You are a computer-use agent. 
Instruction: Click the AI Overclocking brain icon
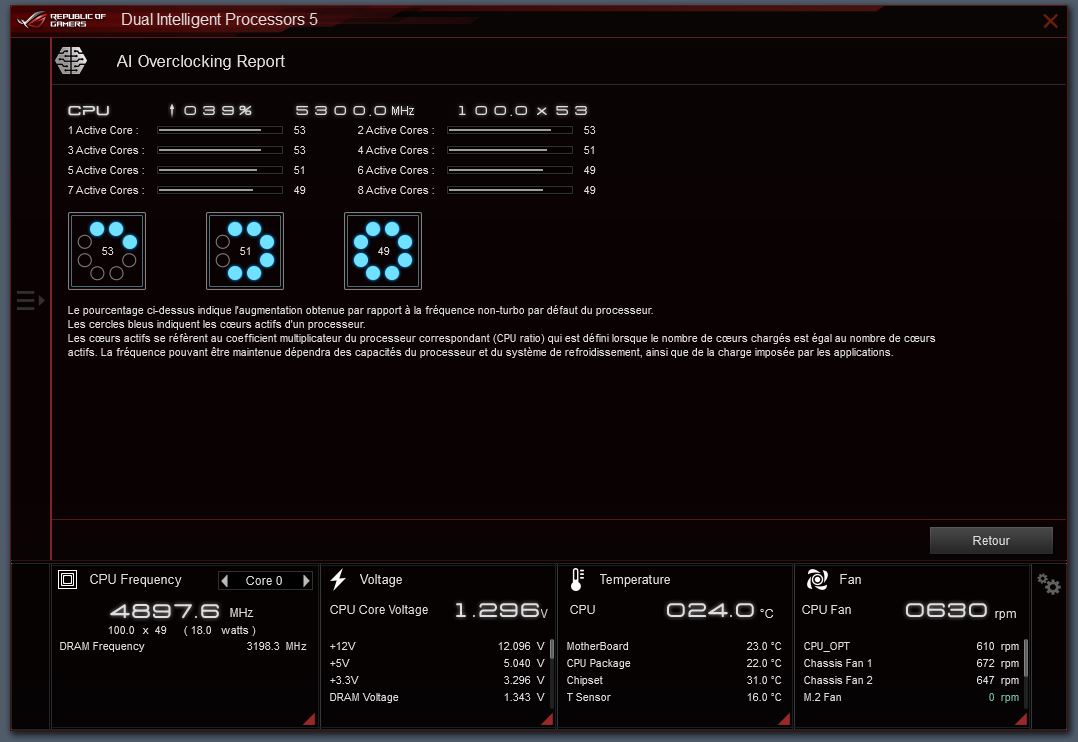pyautogui.click(x=71, y=61)
